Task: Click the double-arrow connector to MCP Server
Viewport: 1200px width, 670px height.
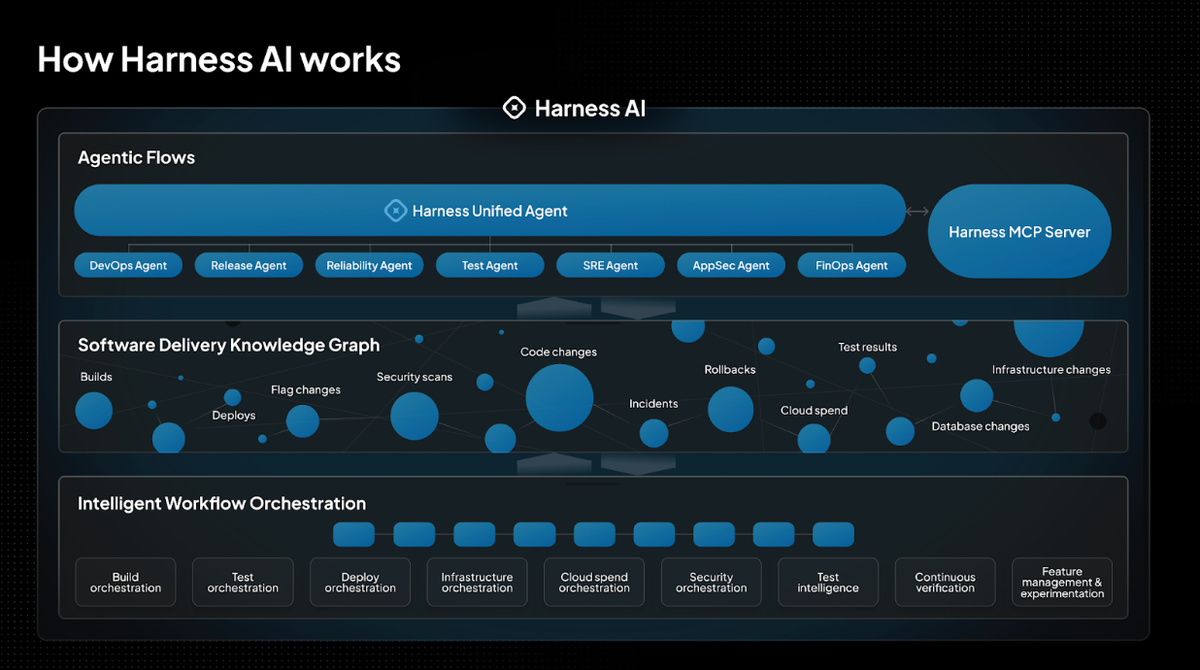Action: 917,211
